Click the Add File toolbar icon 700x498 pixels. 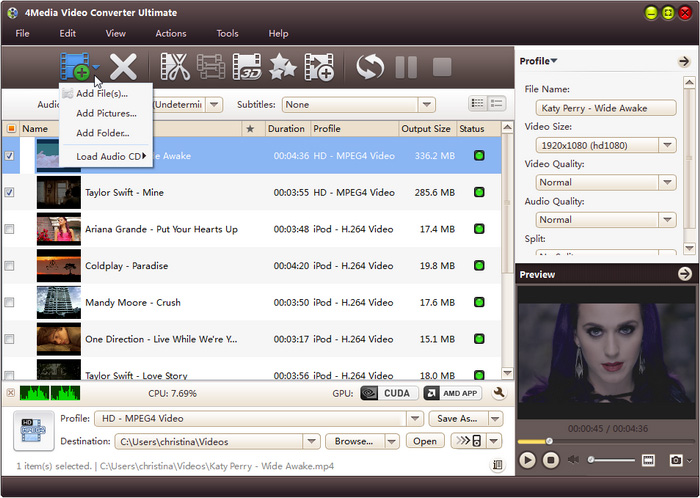tap(74, 66)
